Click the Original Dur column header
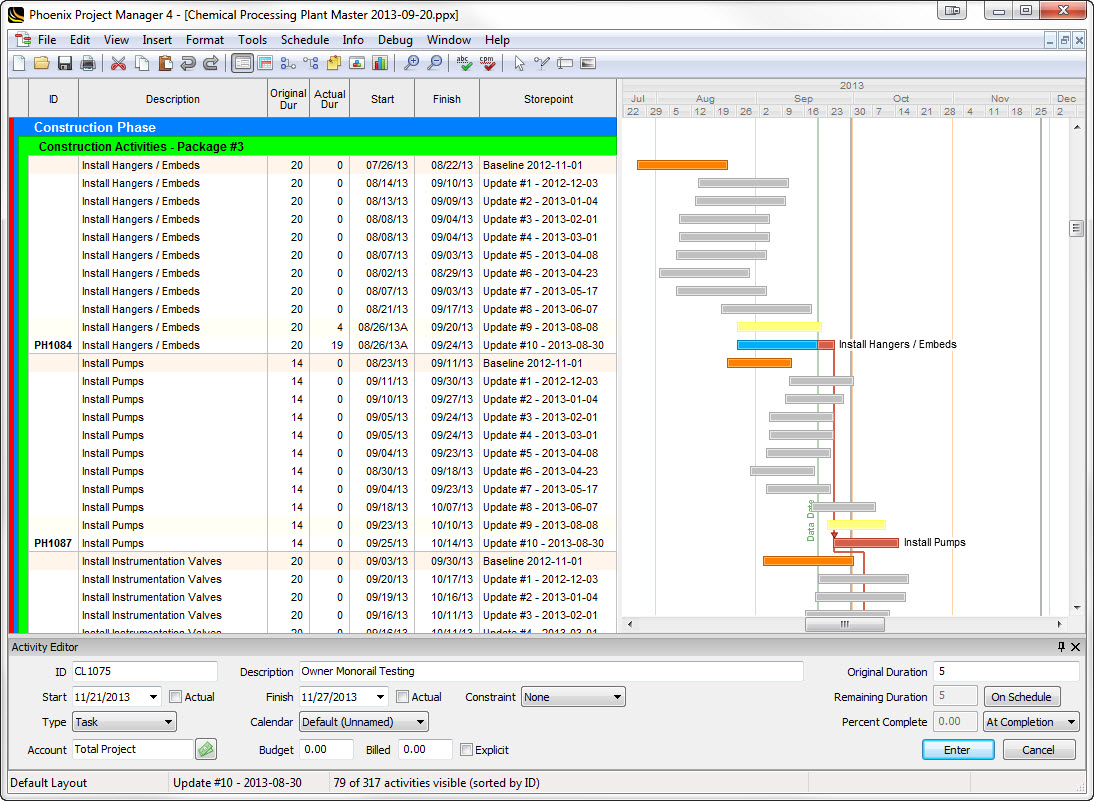Image resolution: width=1094 pixels, height=801 pixels. coord(288,99)
